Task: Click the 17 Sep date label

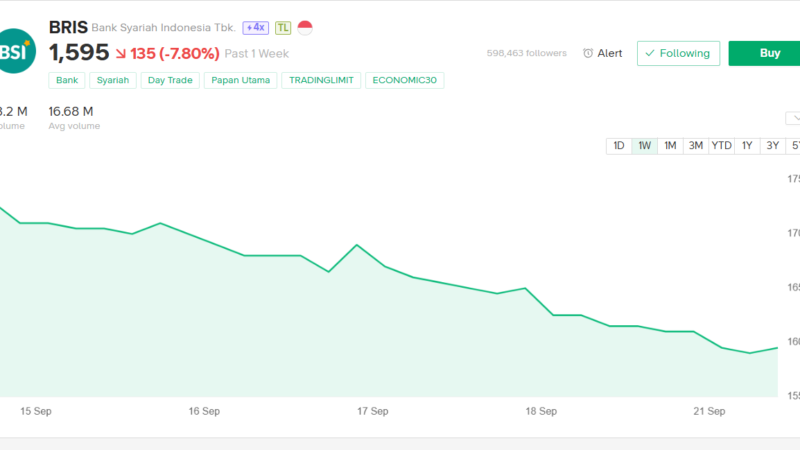Action: (x=372, y=411)
